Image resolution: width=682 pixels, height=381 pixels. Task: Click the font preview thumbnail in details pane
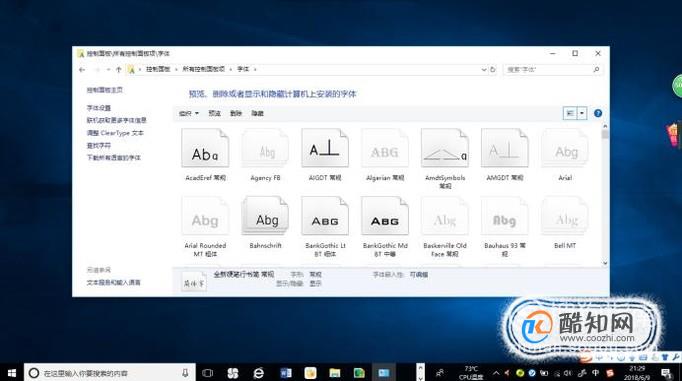(x=194, y=281)
